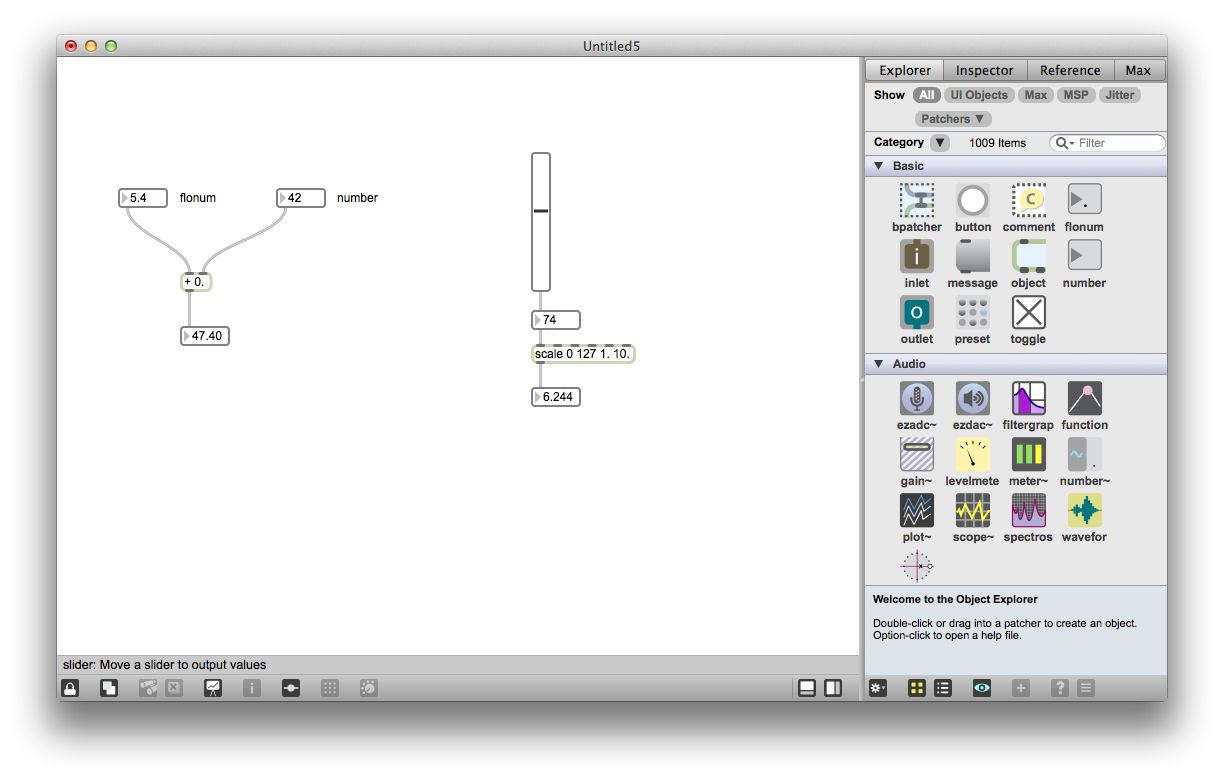Lock the patcher with the padlock icon

tap(68, 688)
